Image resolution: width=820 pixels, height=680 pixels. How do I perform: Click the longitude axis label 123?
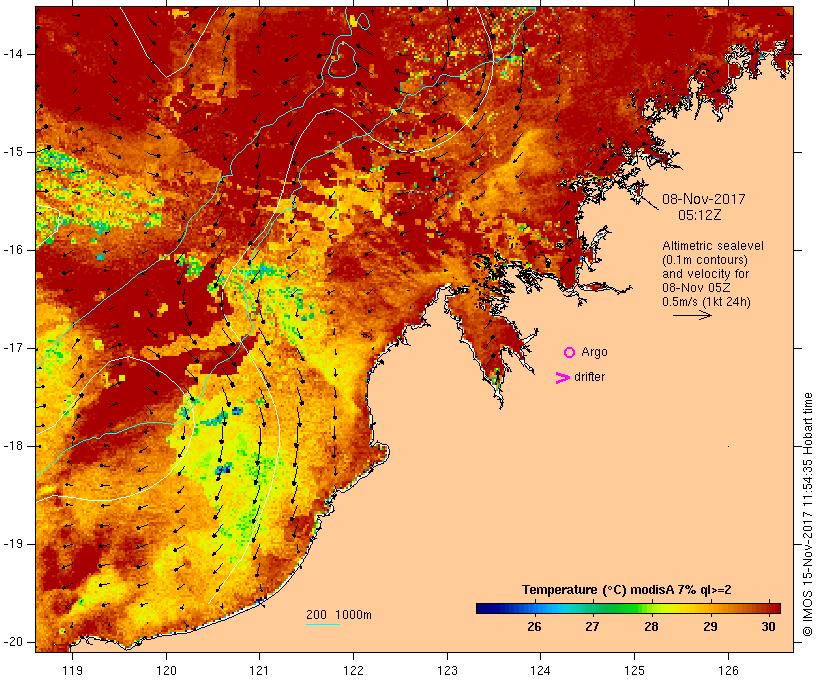click(x=447, y=671)
